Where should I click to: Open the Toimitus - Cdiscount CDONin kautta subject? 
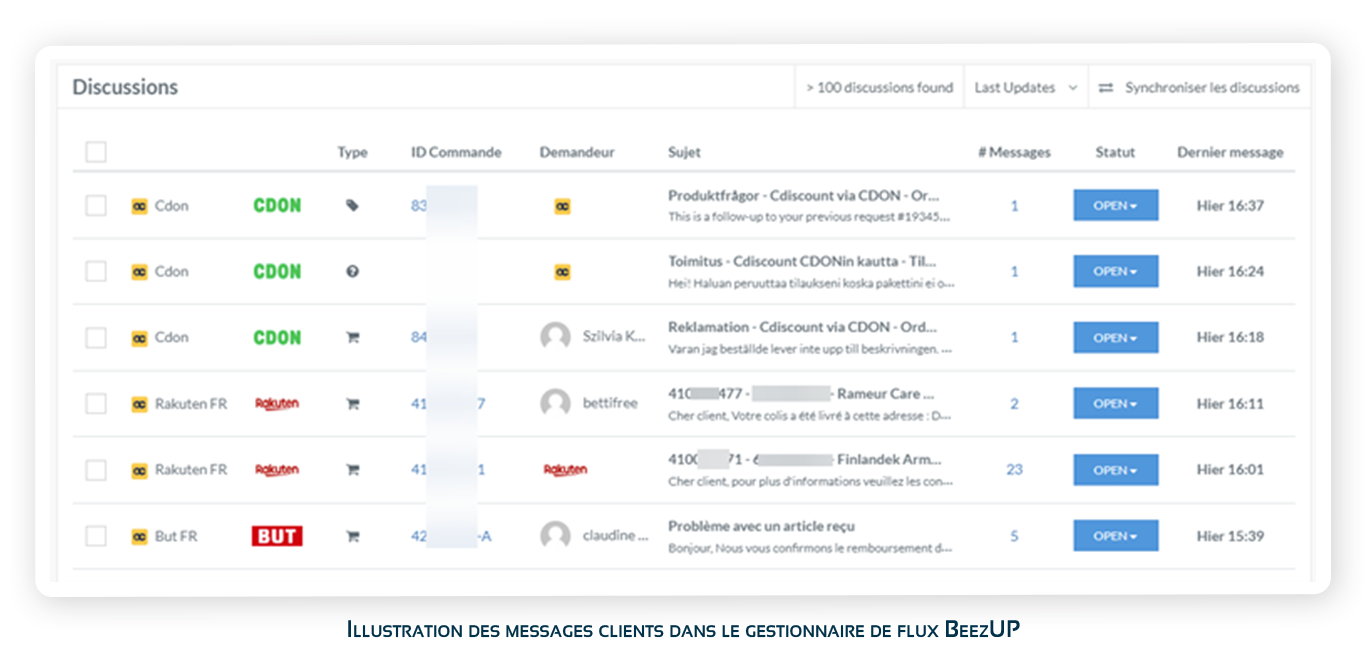(803, 262)
